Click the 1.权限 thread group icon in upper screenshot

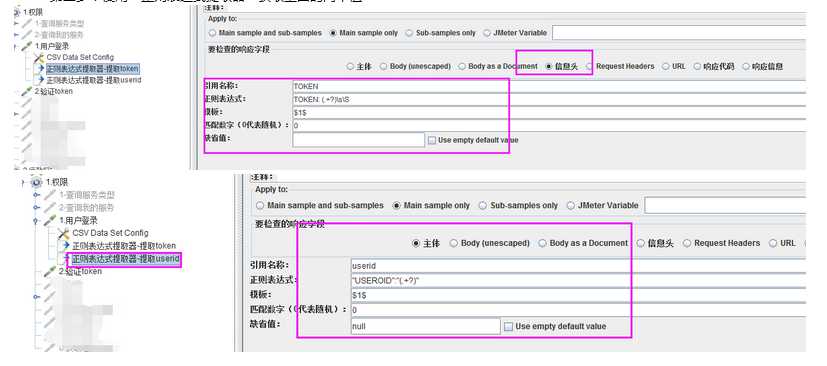18,12
